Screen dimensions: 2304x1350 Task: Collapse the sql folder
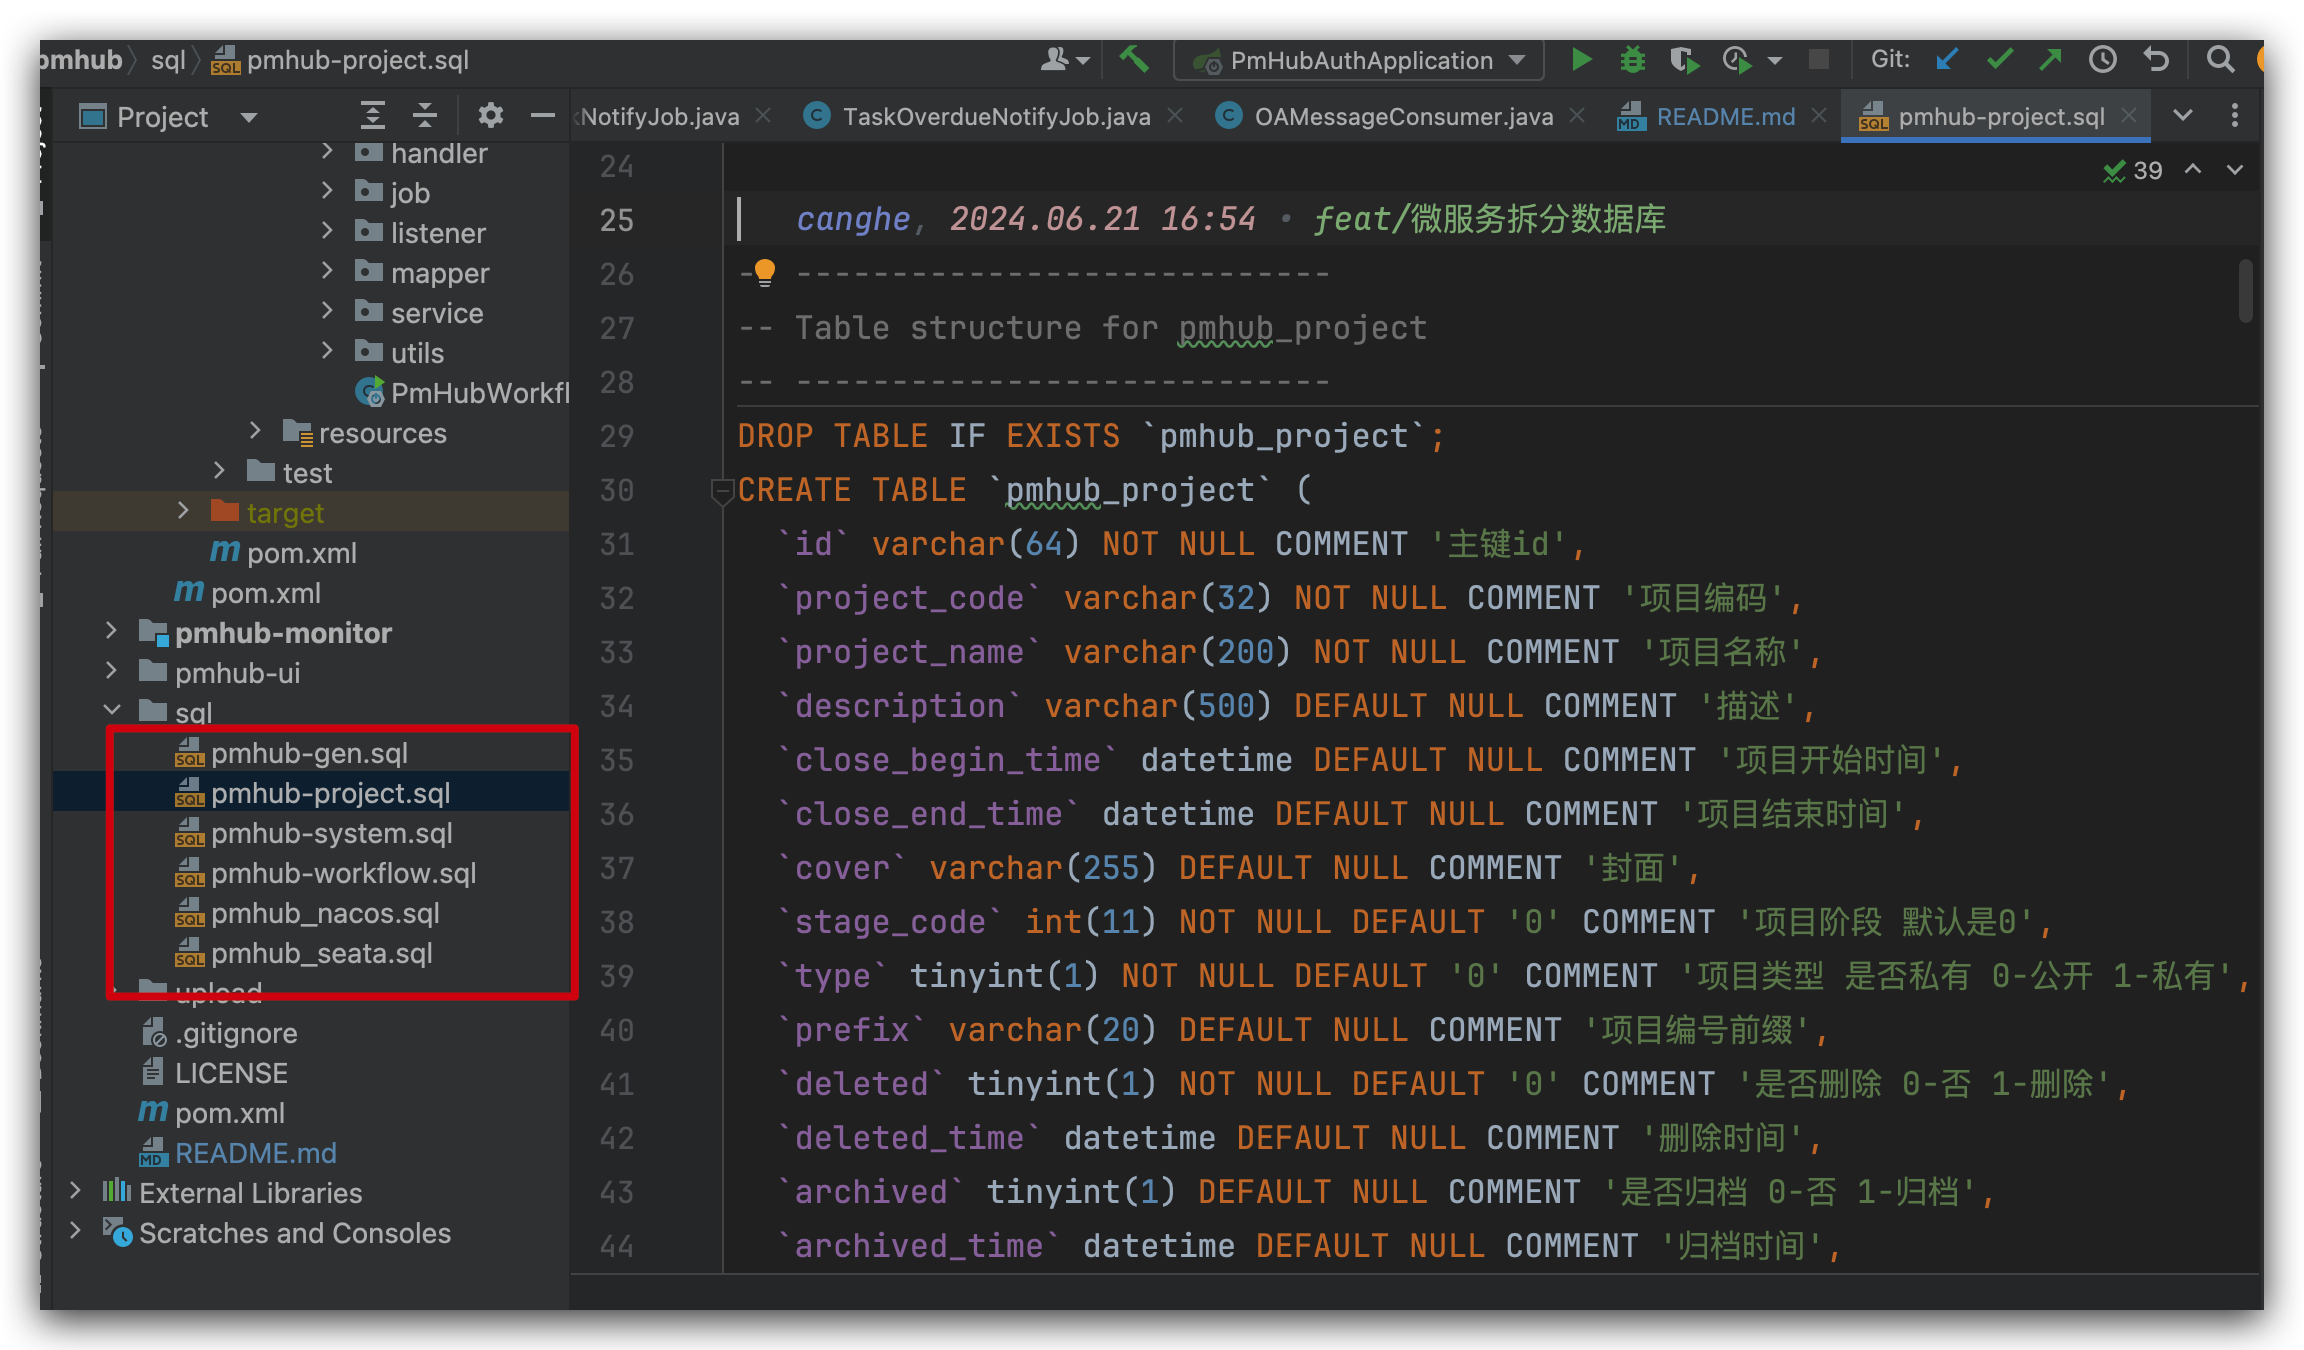(x=111, y=711)
